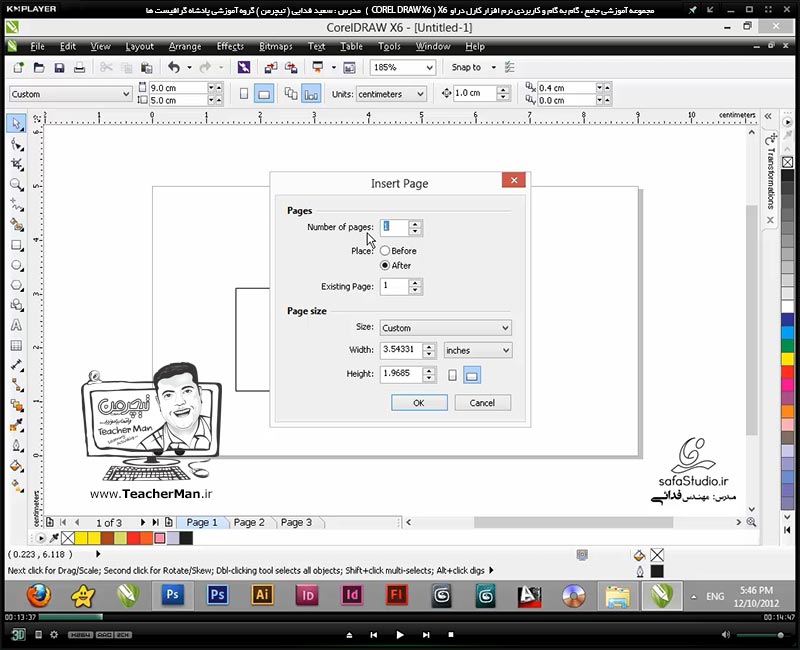Click Play in KMPlayer controls

pos(400,635)
